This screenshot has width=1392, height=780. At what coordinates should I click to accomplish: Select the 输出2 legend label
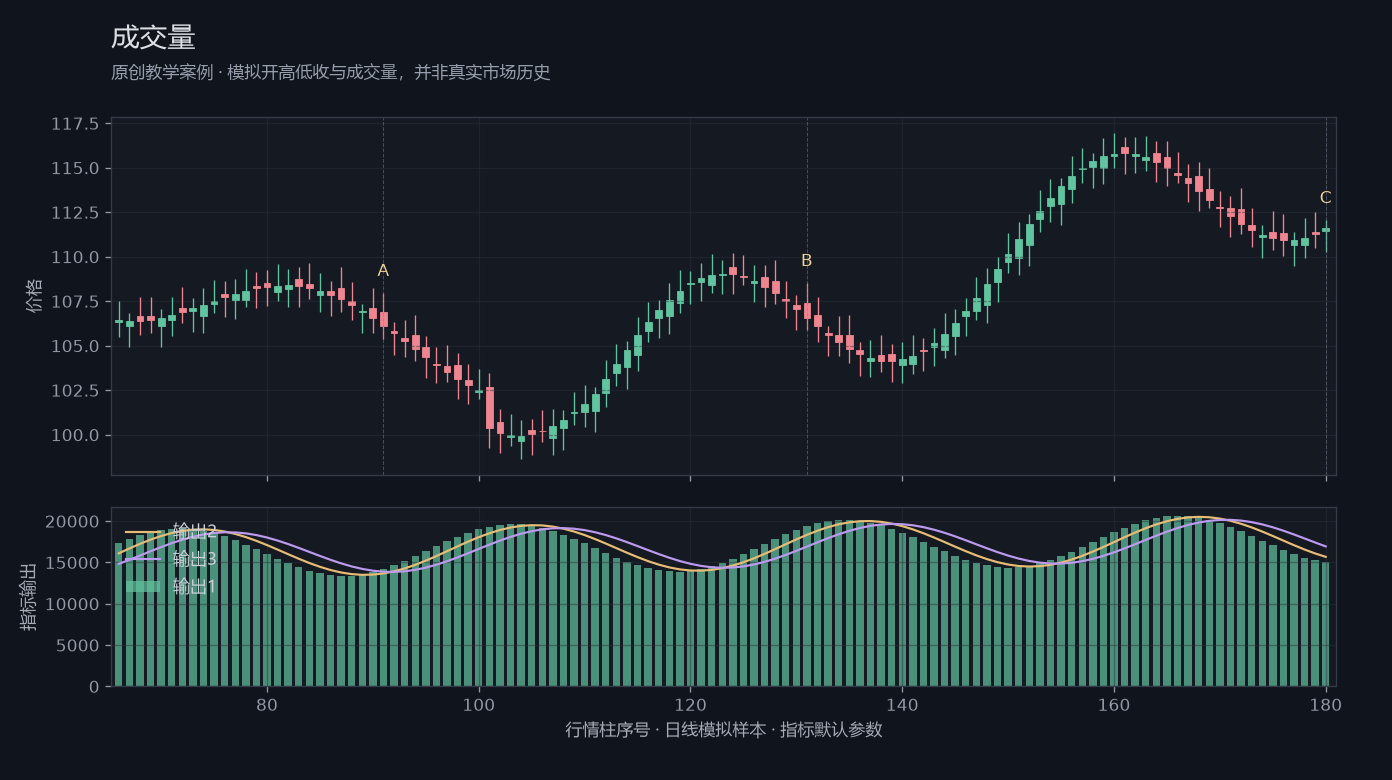[x=195, y=531]
